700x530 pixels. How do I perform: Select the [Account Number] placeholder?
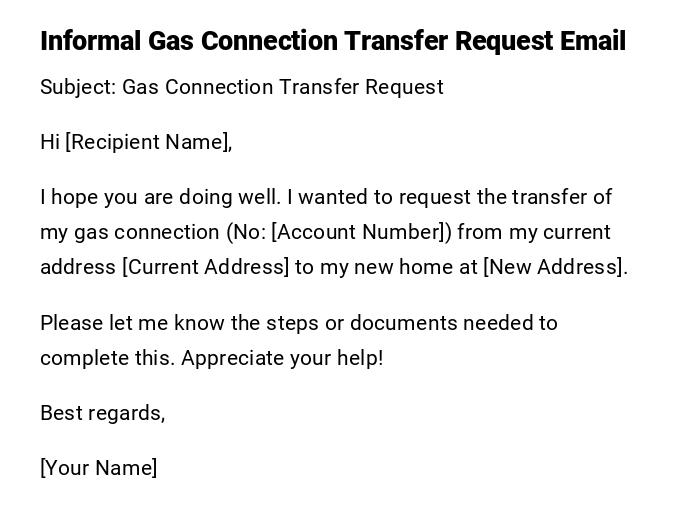tap(358, 232)
